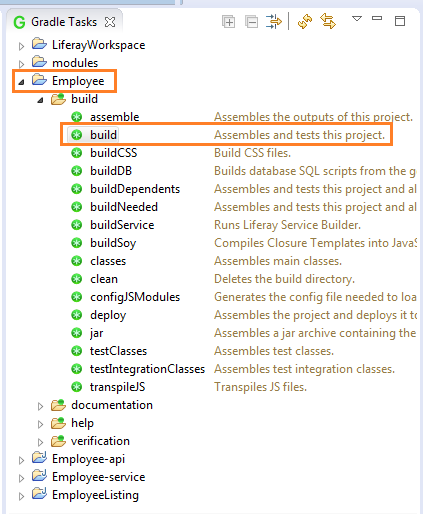Screen dimensions: 423x514
Task: Select the transpileJS task
Action: [117, 387]
